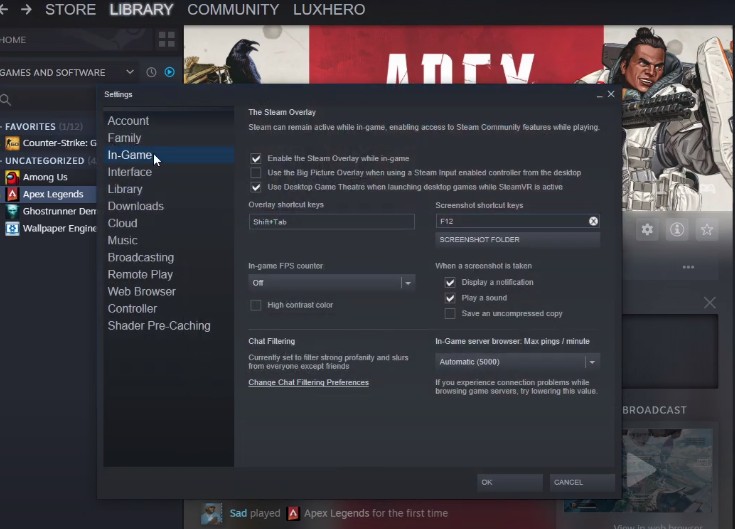This screenshot has width=735, height=529.
Task: Disable the Steam Overlay while in-game
Action: (255, 158)
